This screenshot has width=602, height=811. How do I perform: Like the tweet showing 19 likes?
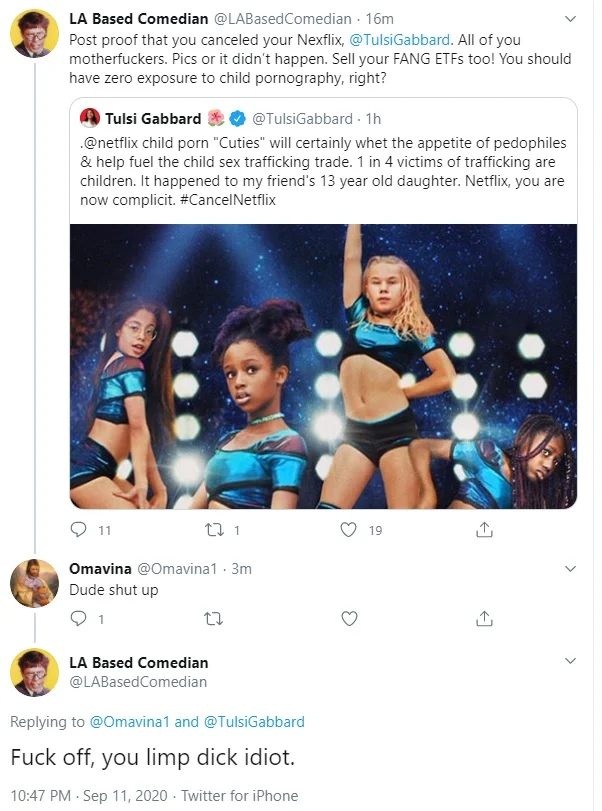point(349,530)
